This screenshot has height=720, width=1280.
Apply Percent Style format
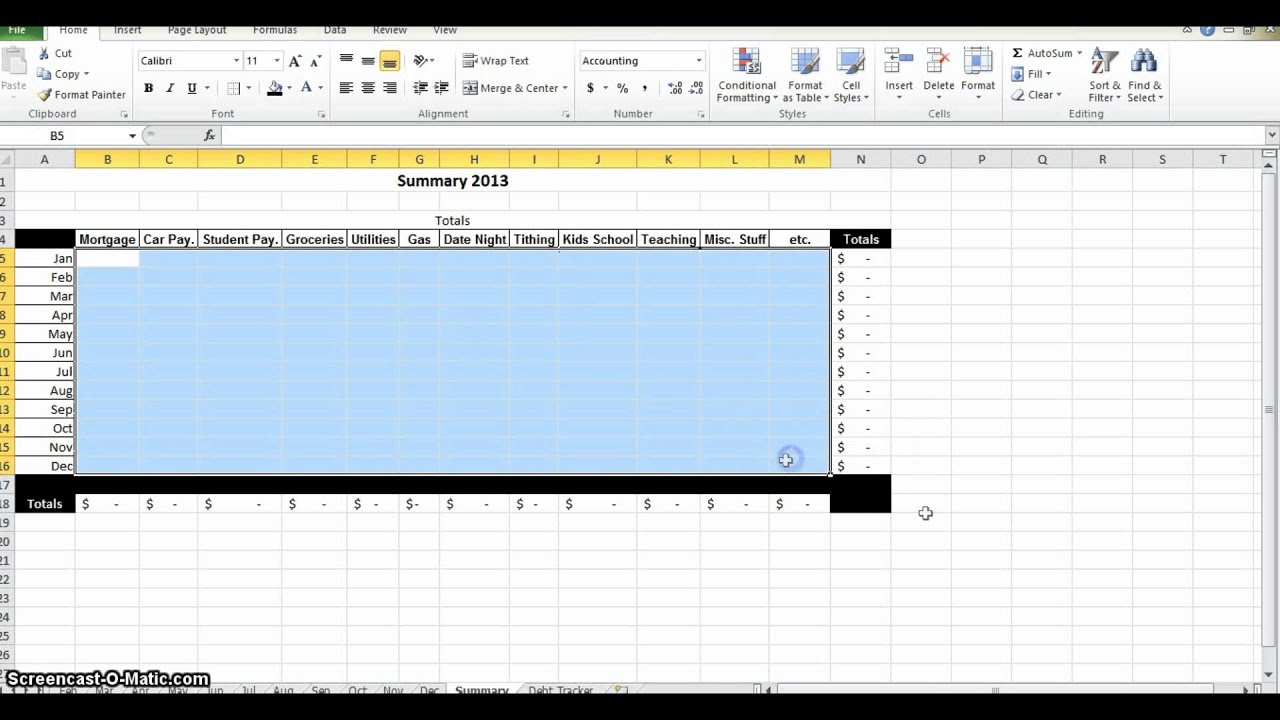(x=622, y=88)
